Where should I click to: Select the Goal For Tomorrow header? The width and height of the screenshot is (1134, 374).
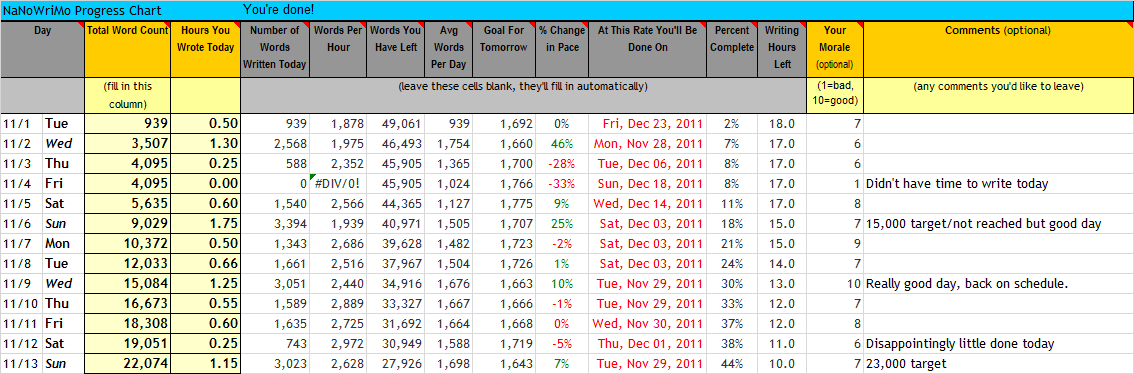point(504,49)
